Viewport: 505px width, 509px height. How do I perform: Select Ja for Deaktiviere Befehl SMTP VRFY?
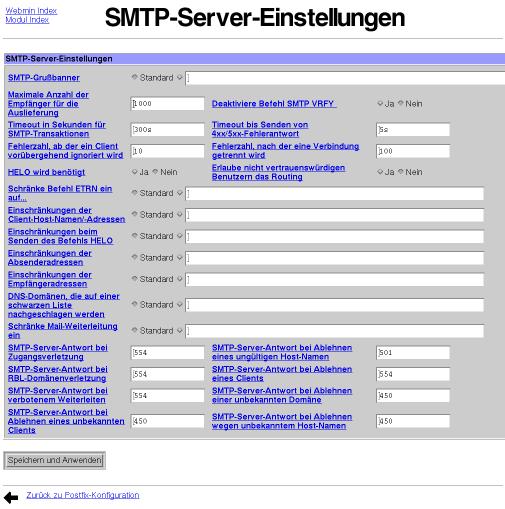tap(380, 103)
